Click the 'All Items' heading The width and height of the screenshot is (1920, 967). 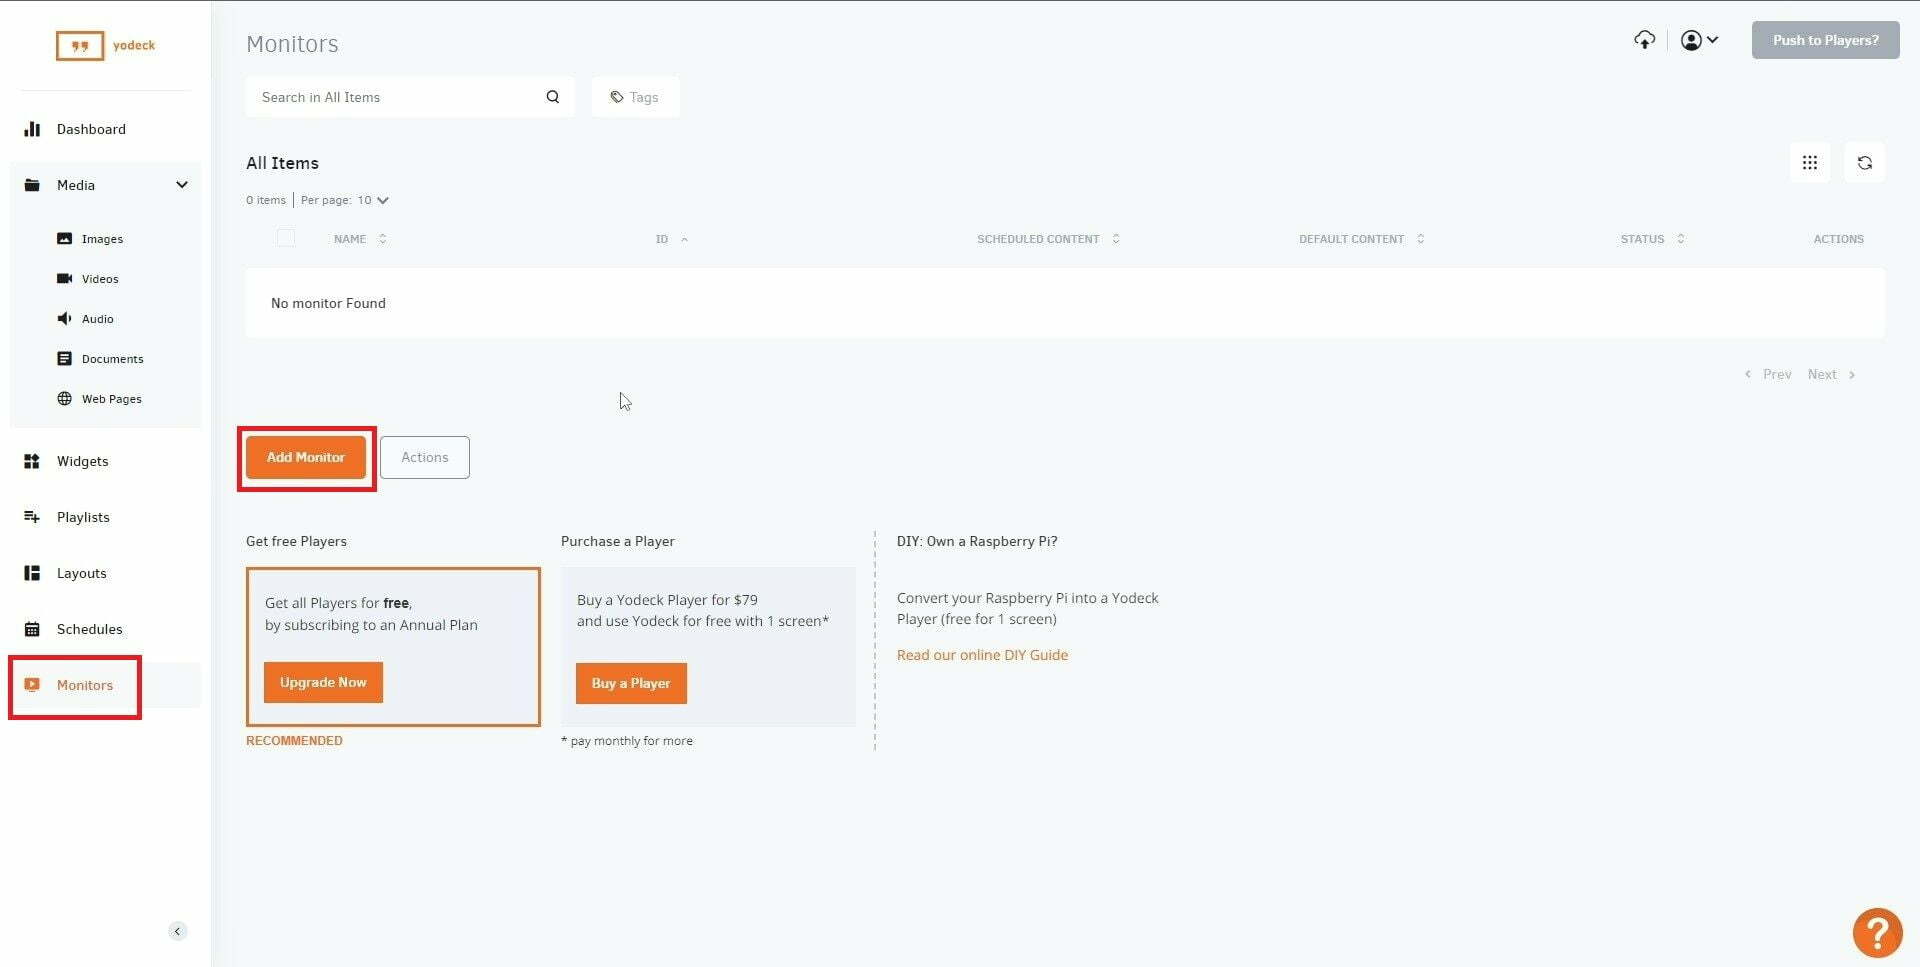pyautogui.click(x=282, y=163)
